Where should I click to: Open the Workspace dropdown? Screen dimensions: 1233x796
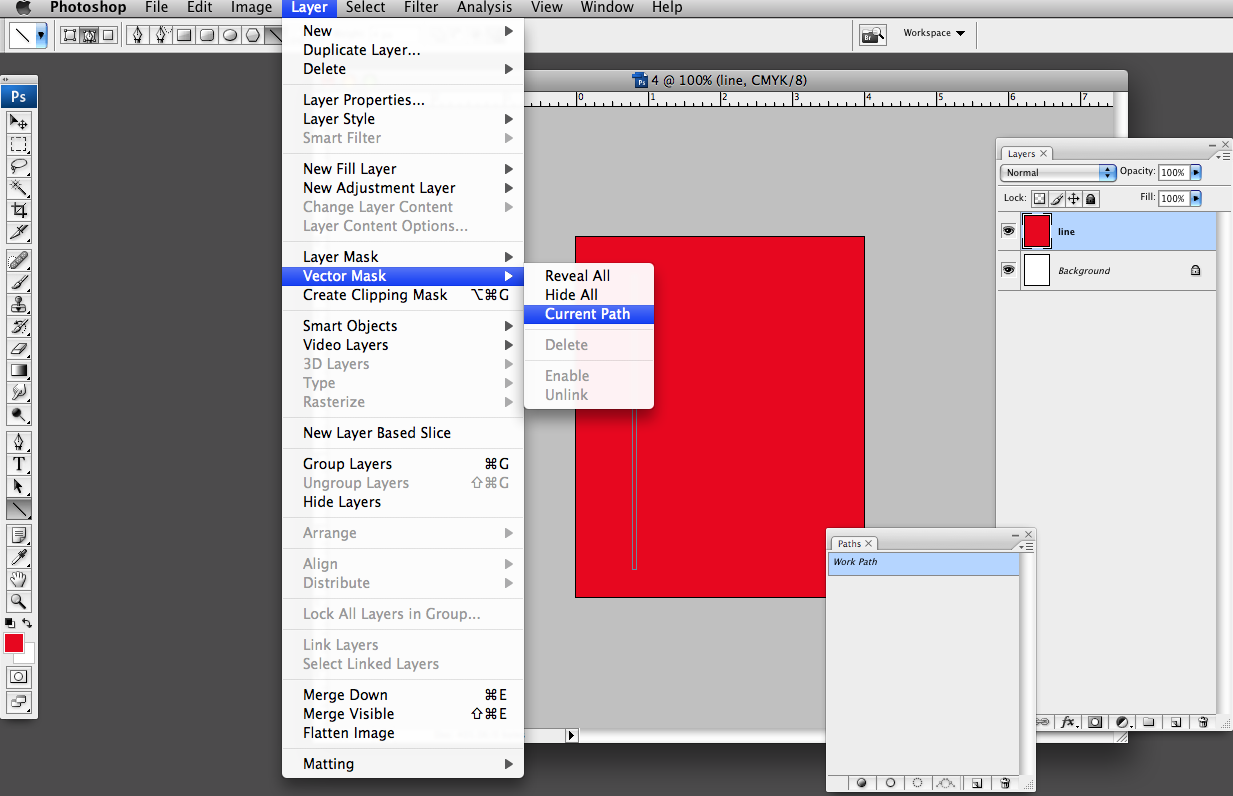(934, 33)
